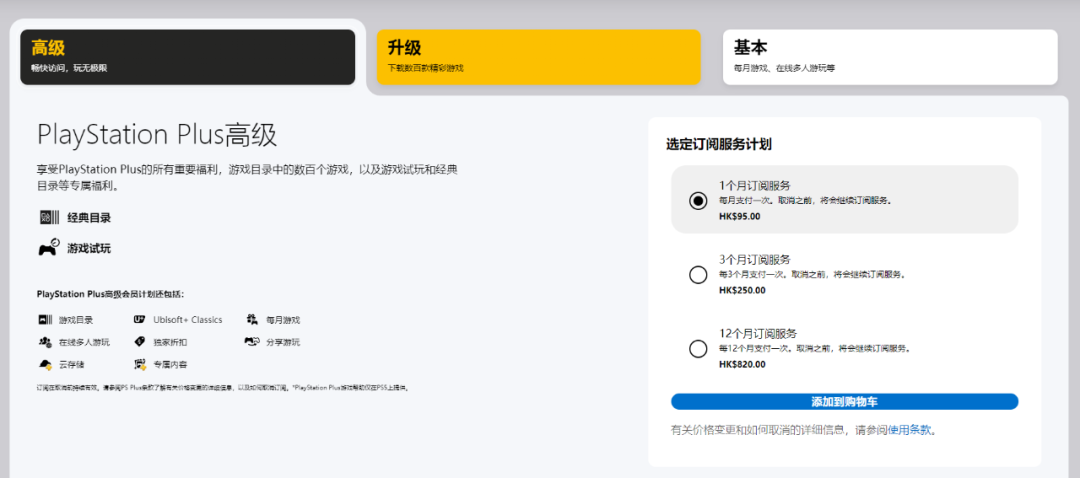Click the 游戏目录 icon
The width and height of the screenshot is (1080, 478).
pos(45,320)
